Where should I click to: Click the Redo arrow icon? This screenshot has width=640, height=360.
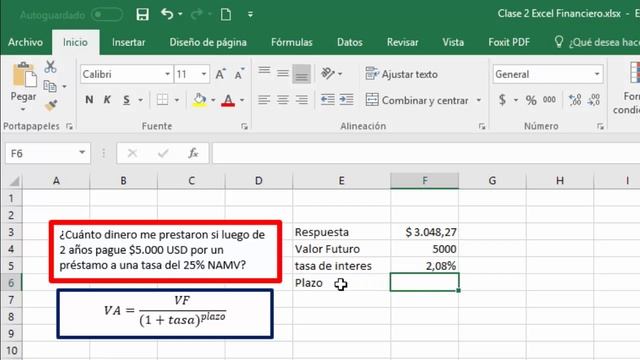(x=197, y=14)
